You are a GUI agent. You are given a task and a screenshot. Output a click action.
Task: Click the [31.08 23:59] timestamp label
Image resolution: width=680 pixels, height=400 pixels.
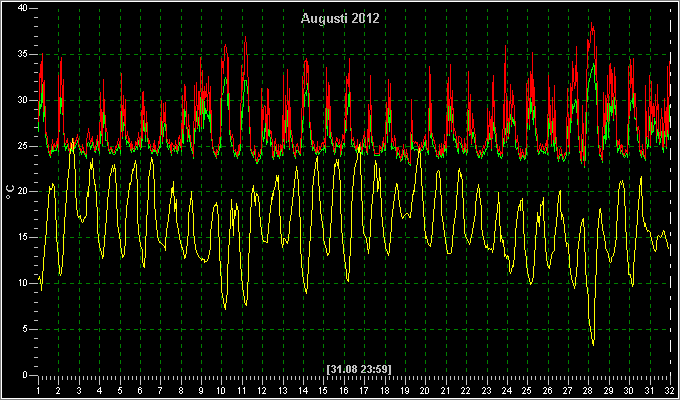pos(359,369)
